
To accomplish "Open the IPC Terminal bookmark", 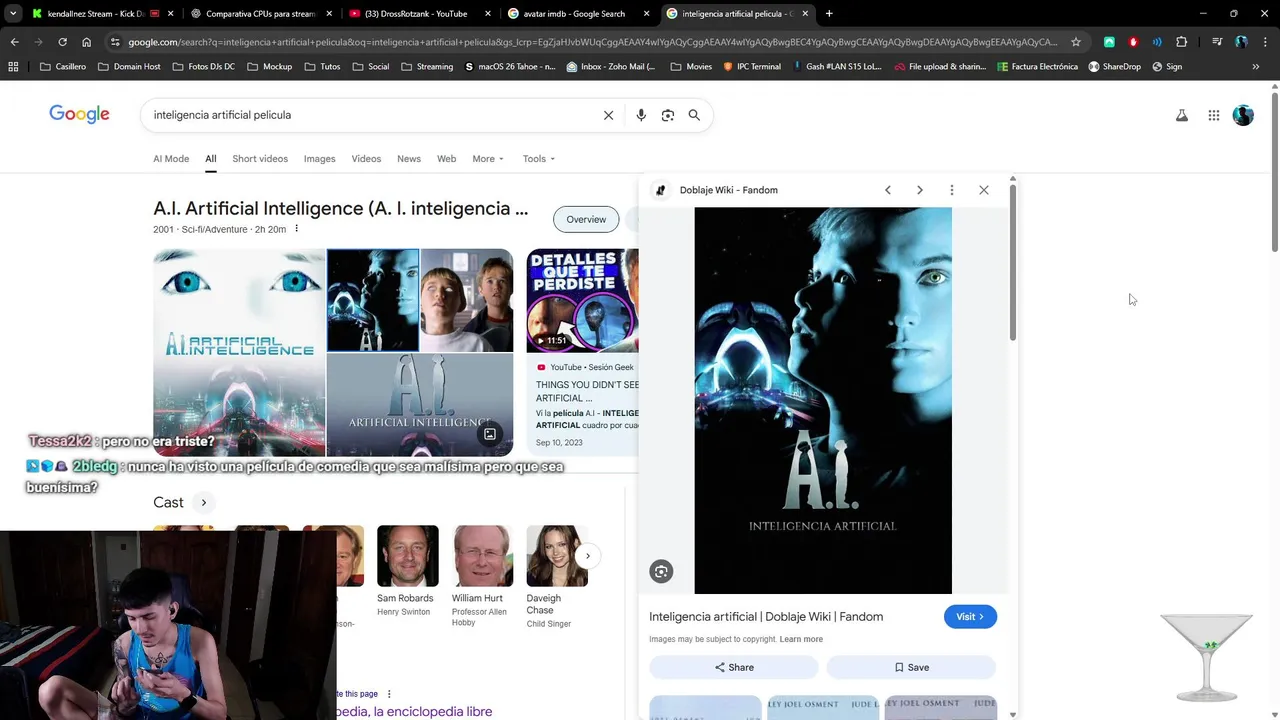I will pos(751,67).
